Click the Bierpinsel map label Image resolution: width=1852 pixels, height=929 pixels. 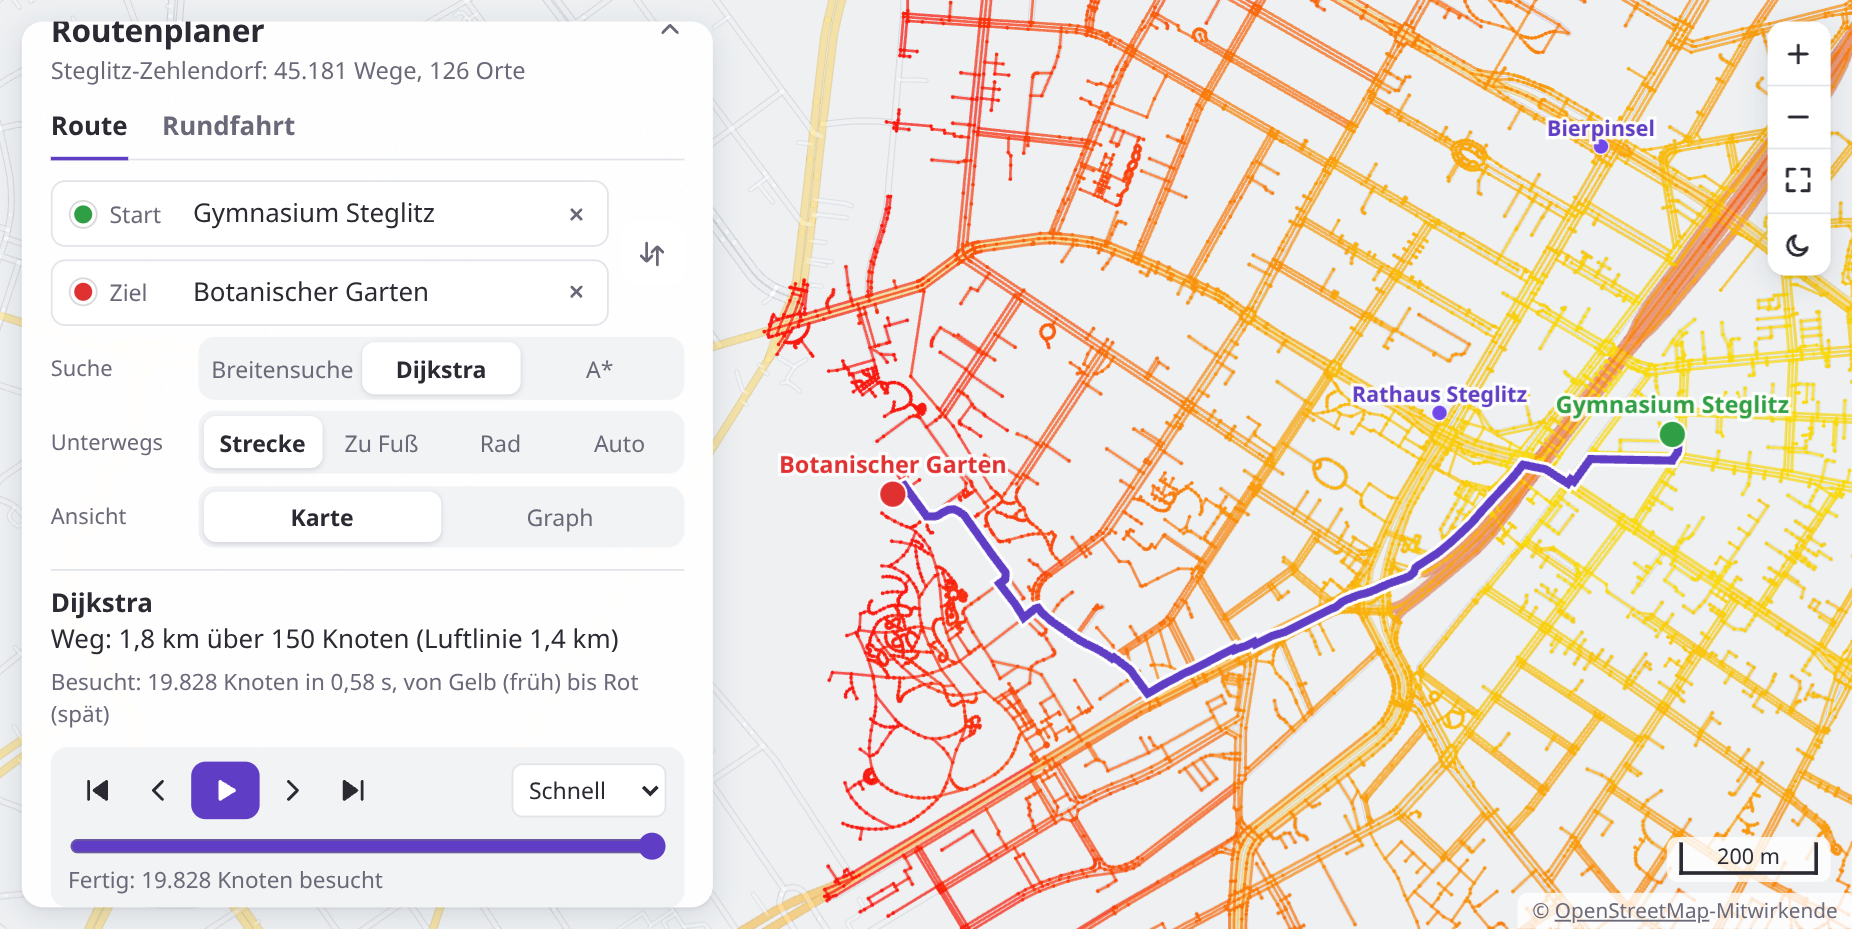(1600, 128)
